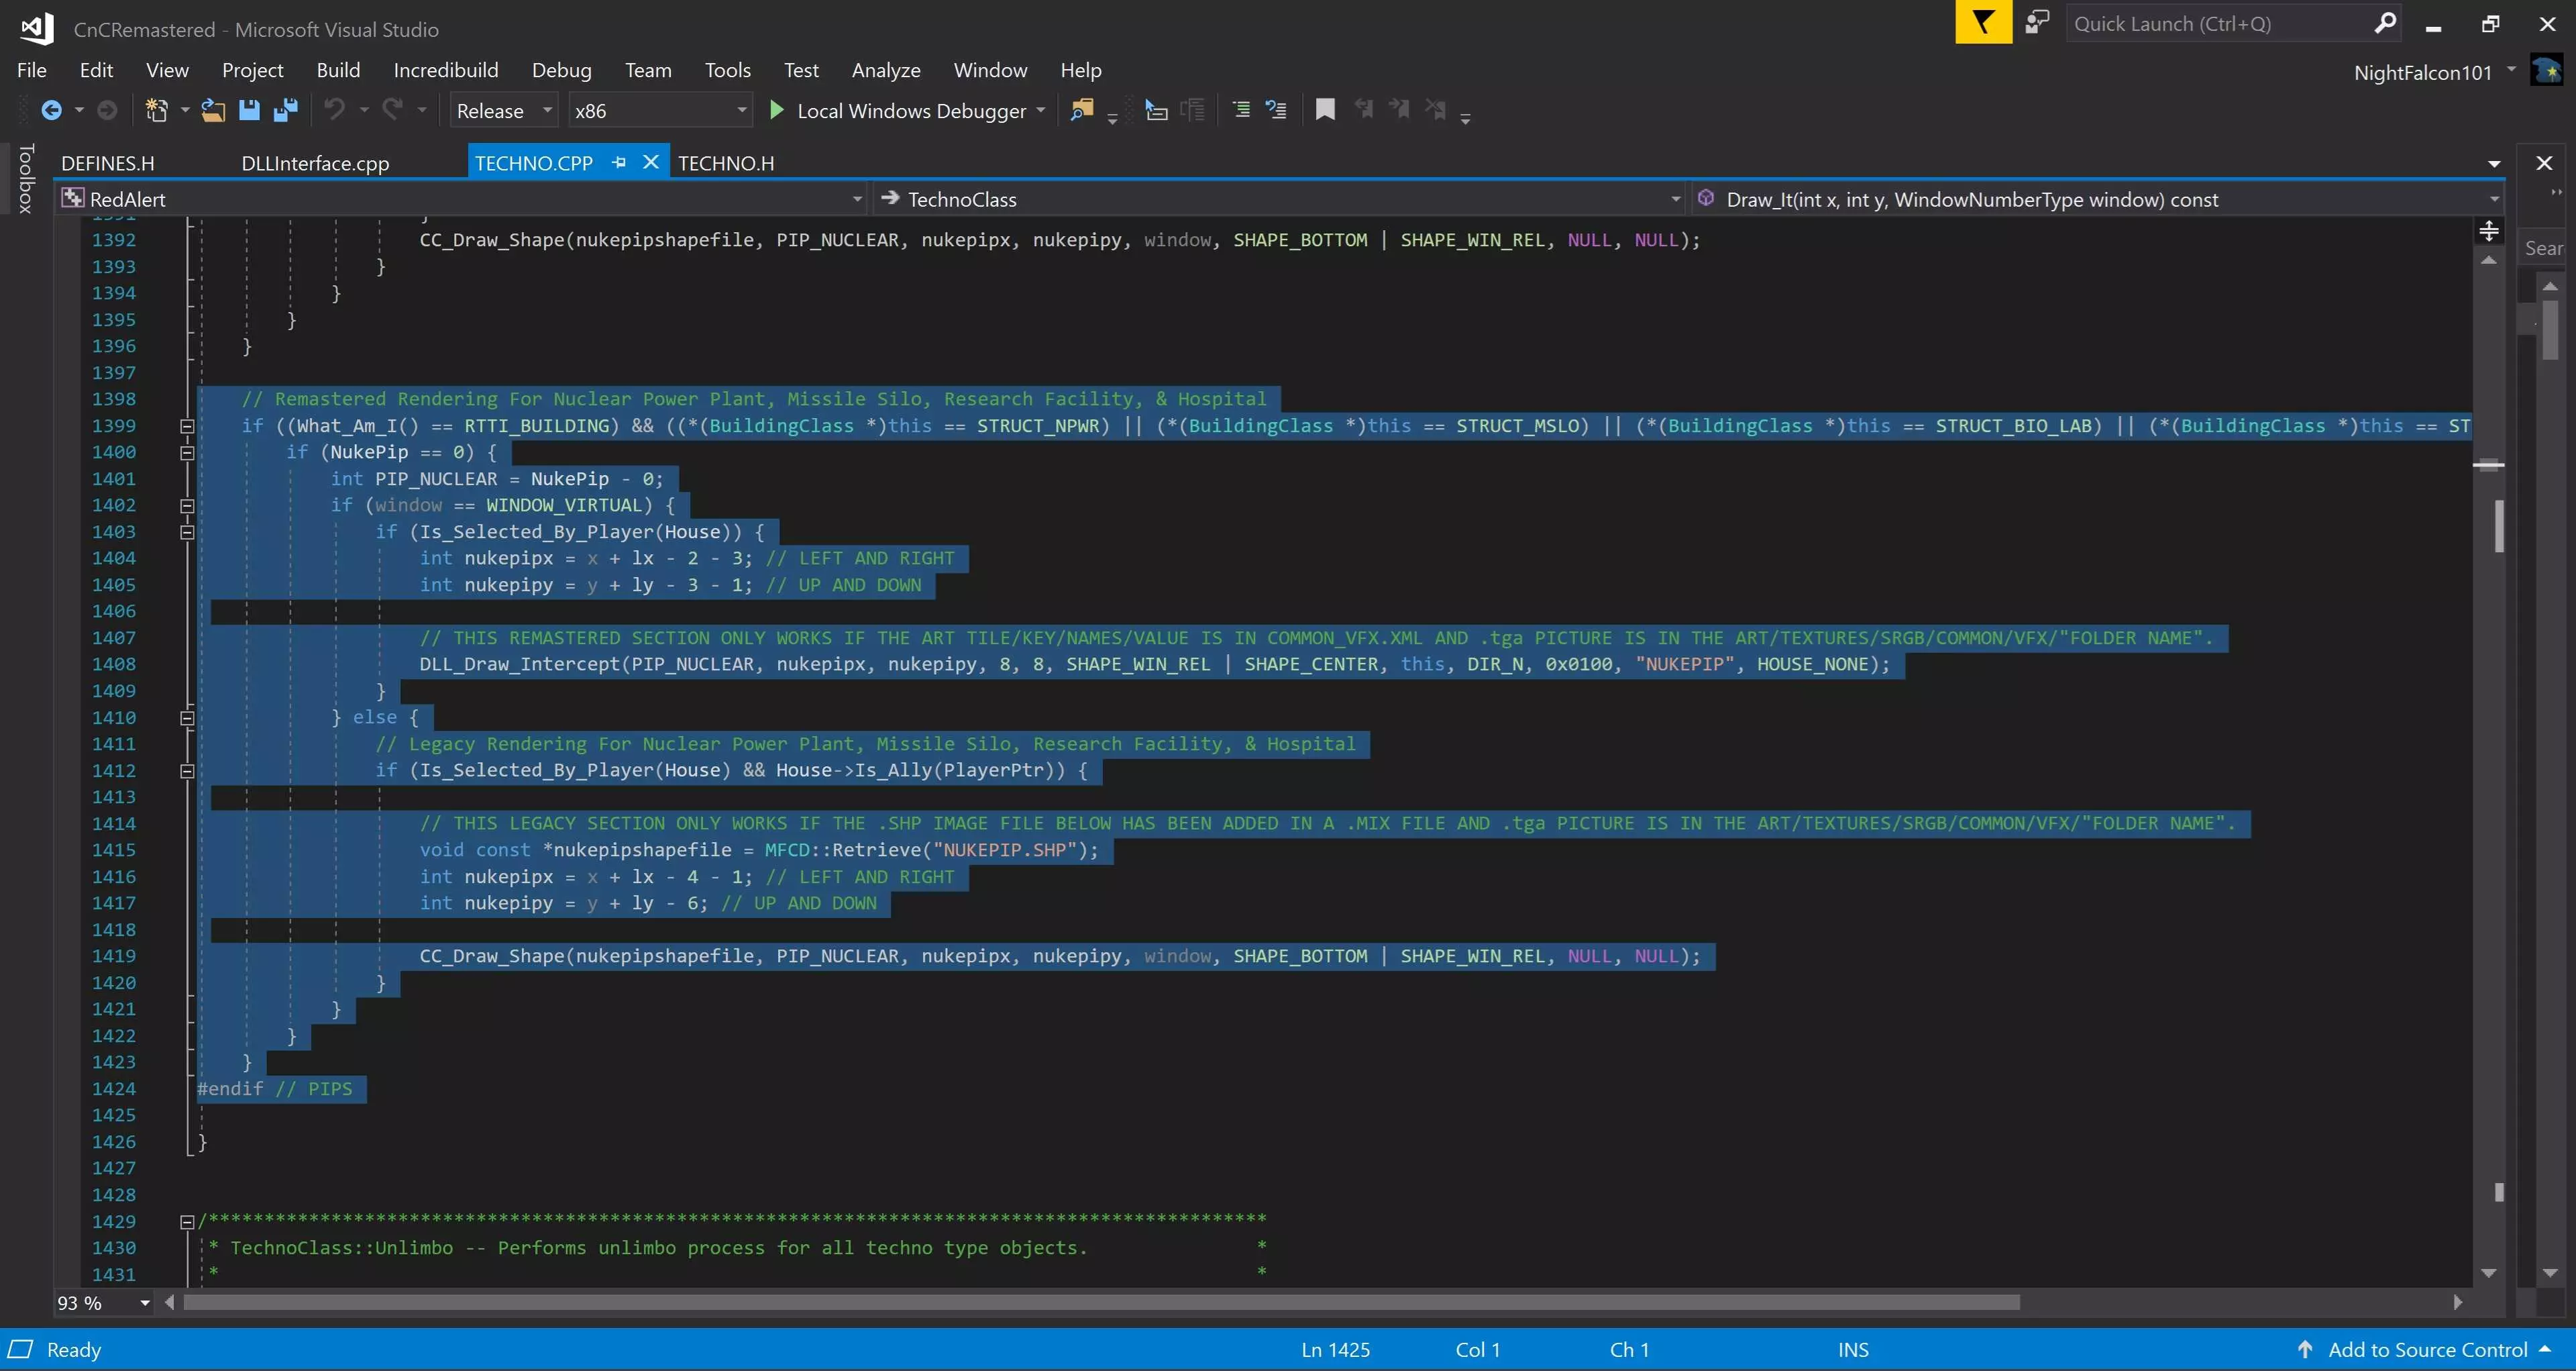Save the current file with the disk icon
Image resolution: width=2576 pixels, height=1371 pixels.
[x=249, y=110]
